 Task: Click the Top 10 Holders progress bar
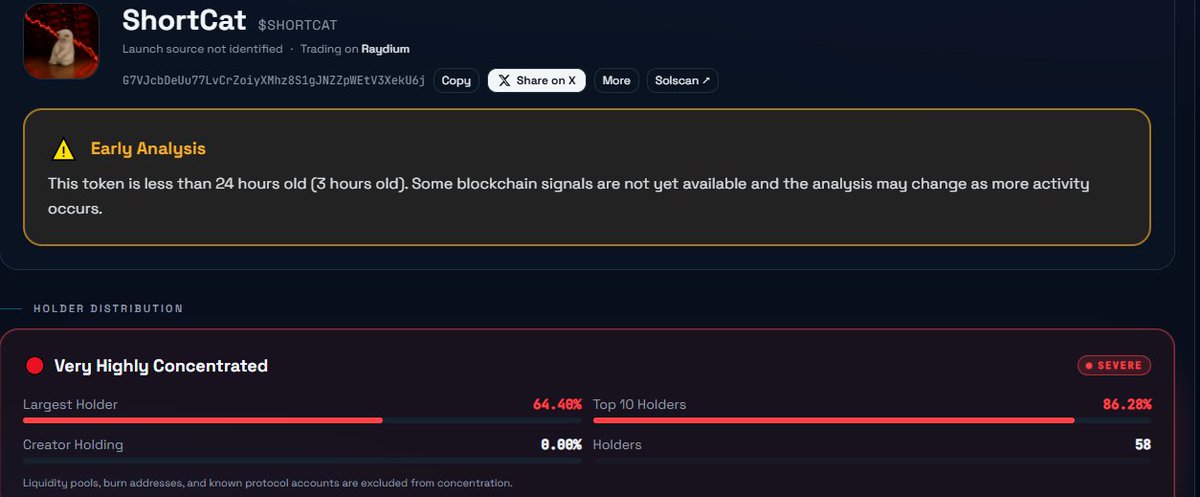pyautogui.click(x=872, y=420)
